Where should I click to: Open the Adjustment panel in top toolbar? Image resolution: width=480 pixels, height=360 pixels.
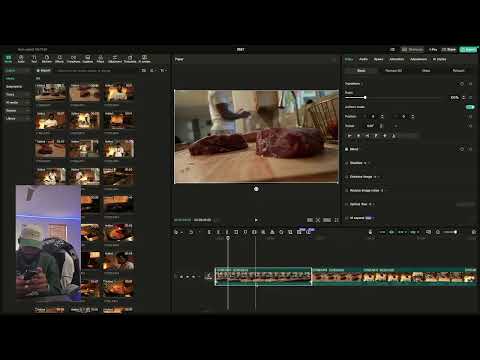[115, 59]
